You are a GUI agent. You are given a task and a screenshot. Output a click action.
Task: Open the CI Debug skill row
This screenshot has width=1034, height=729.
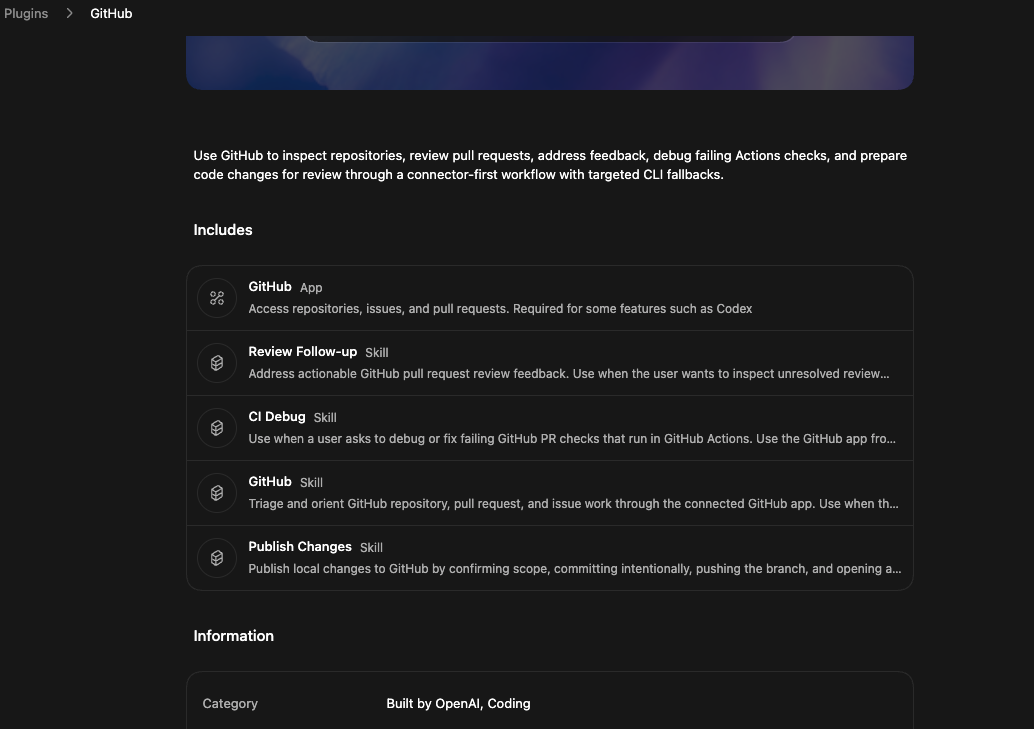click(x=550, y=428)
